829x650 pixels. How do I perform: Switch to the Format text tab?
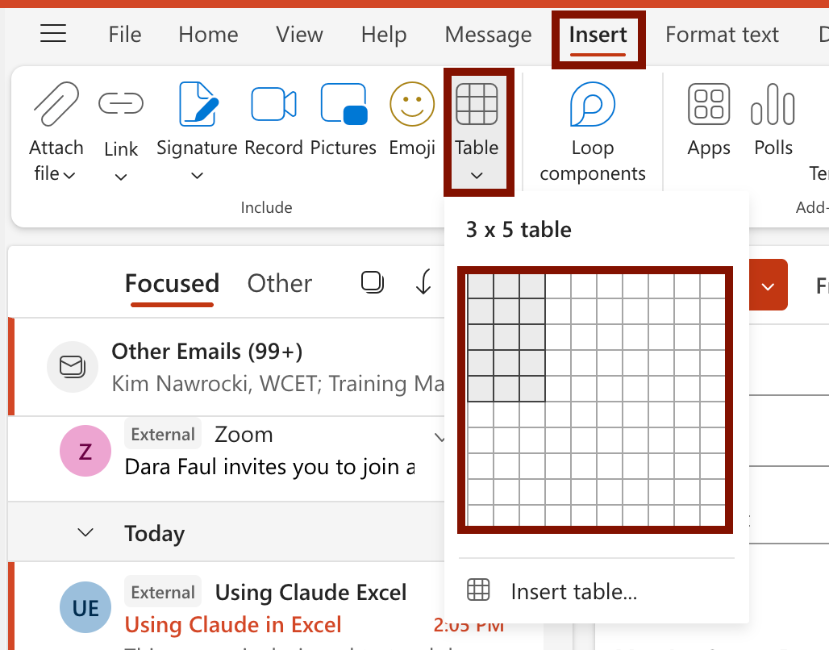point(721,34)
